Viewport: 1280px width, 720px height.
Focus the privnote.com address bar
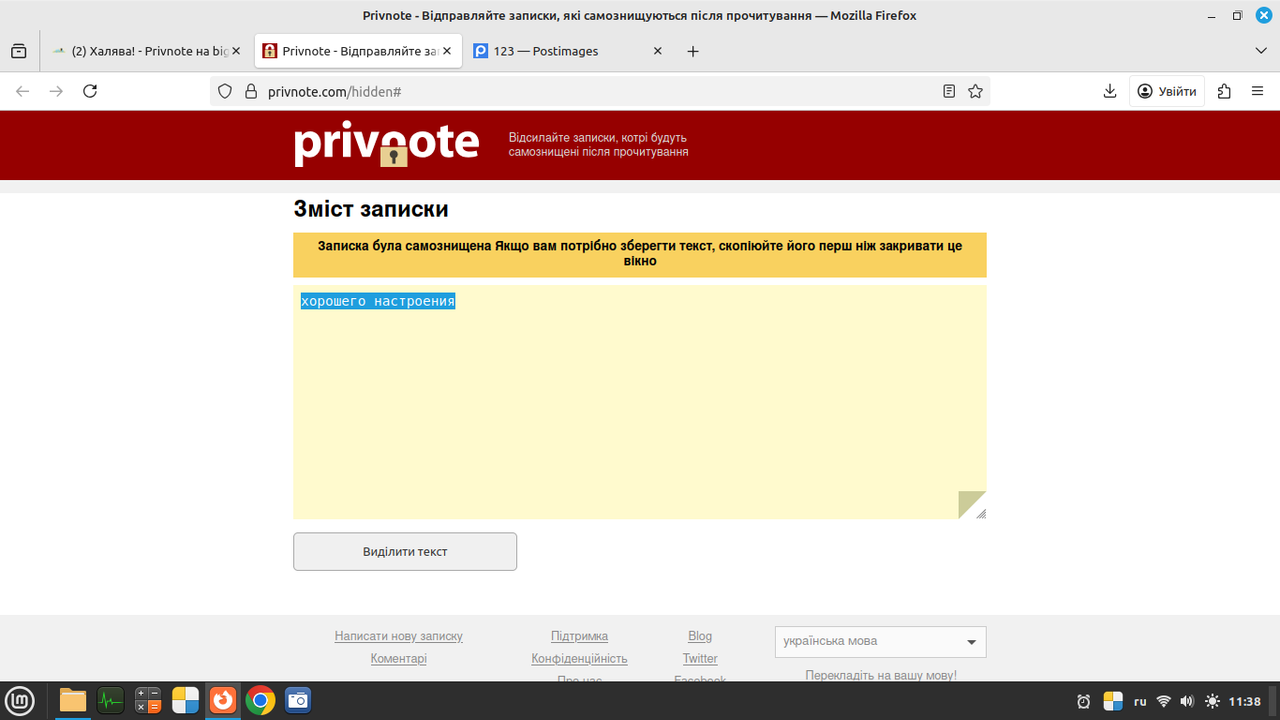click(600, 91)
